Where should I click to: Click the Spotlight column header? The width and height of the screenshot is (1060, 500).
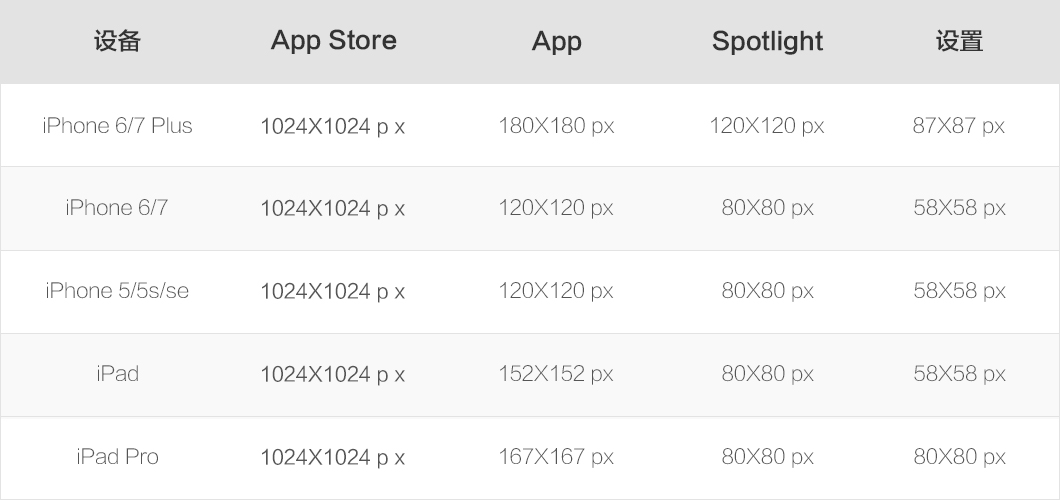pos(767,41)
